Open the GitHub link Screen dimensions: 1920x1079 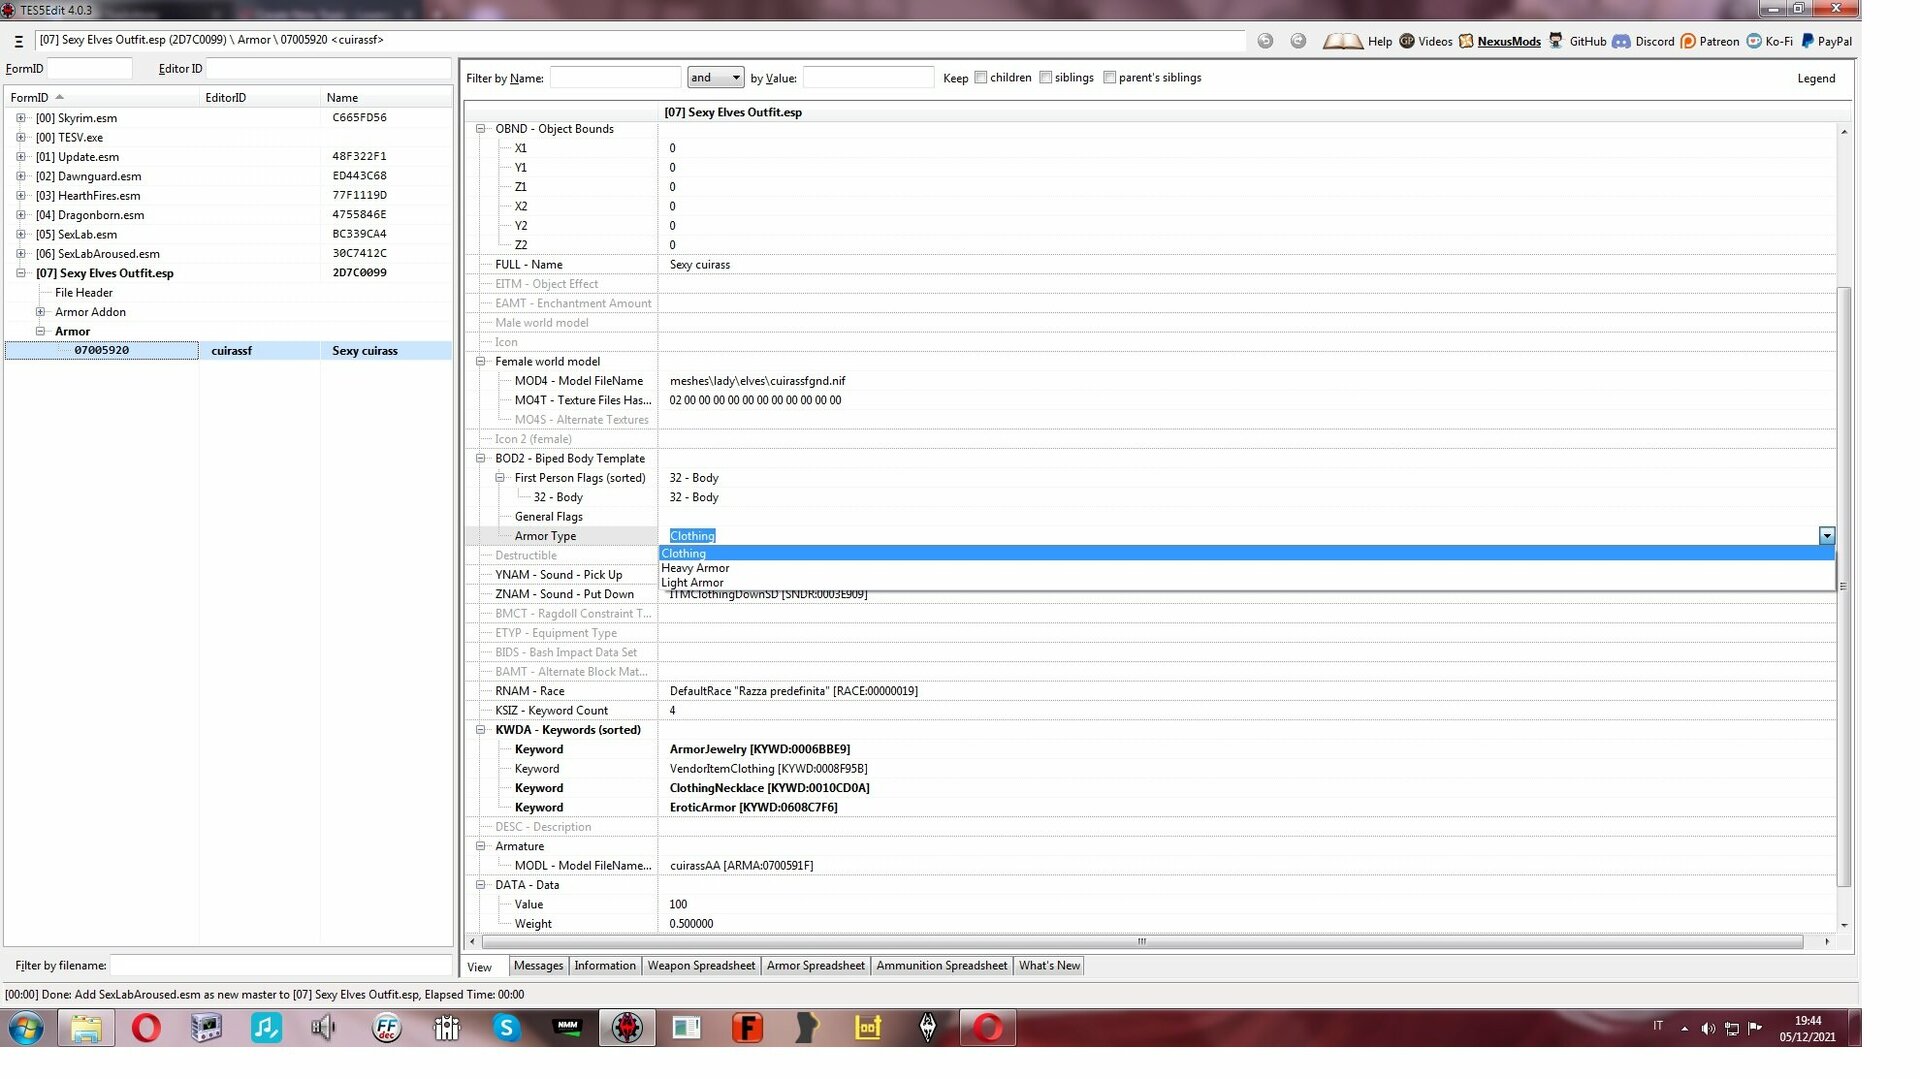point(1587,41)
